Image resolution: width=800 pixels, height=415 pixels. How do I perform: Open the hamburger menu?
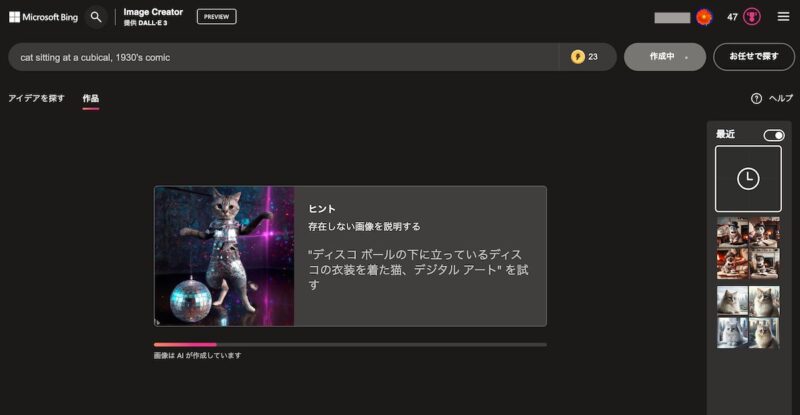pyautogui.click(x=783, y=17)
